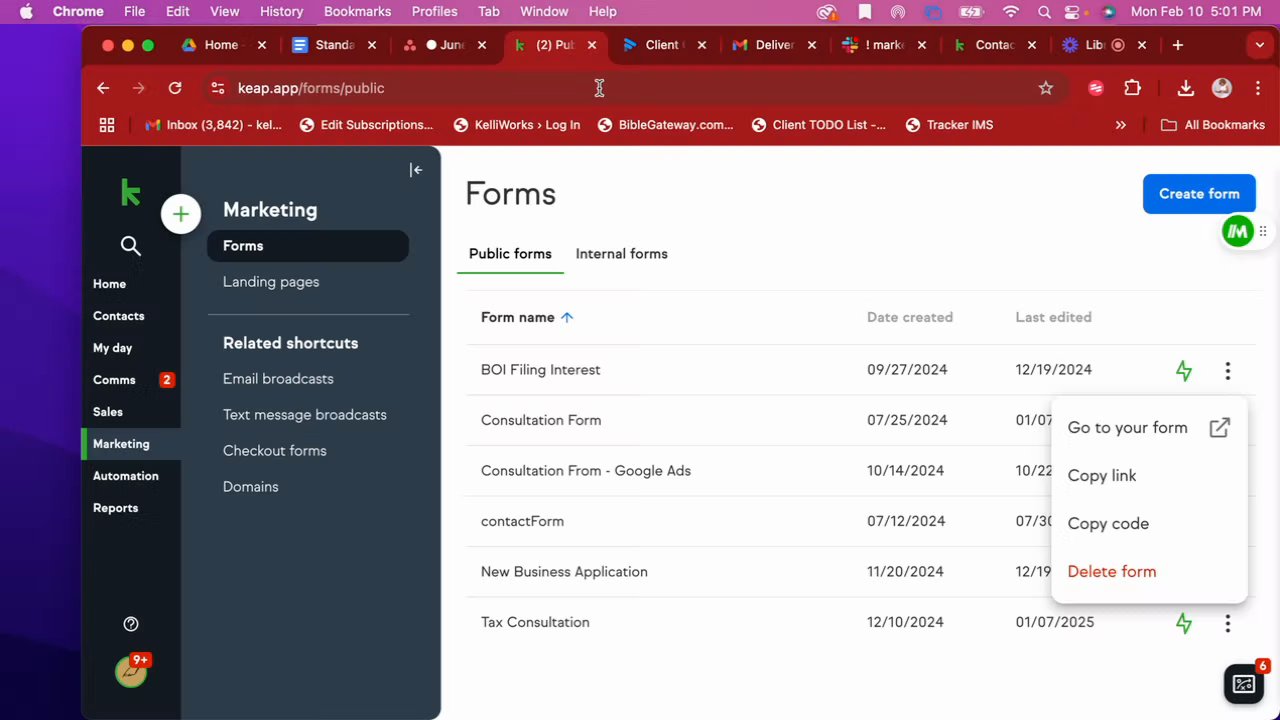Go to Home in the sidebar
This screenshot has height=720, width=1280.
(x=110, y=284)
